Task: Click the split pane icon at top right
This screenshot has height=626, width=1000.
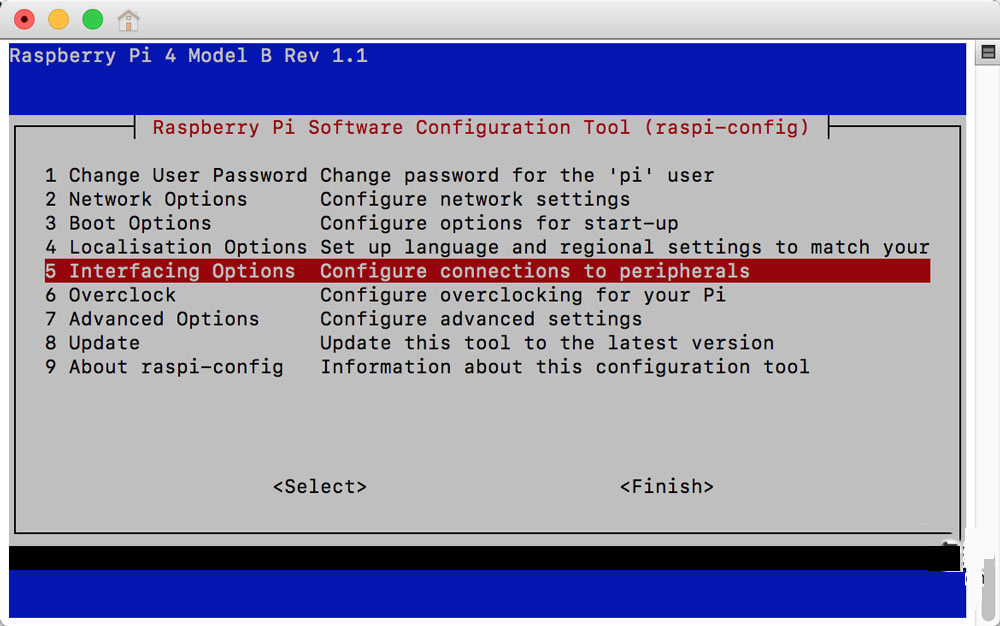Action: click(988, 52)
